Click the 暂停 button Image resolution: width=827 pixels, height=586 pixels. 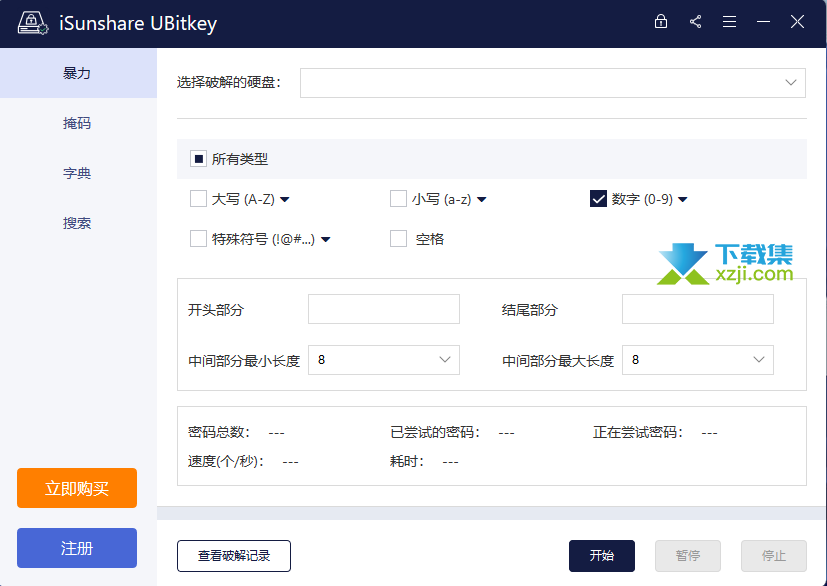pyautogui.click(x=688, y=556)
